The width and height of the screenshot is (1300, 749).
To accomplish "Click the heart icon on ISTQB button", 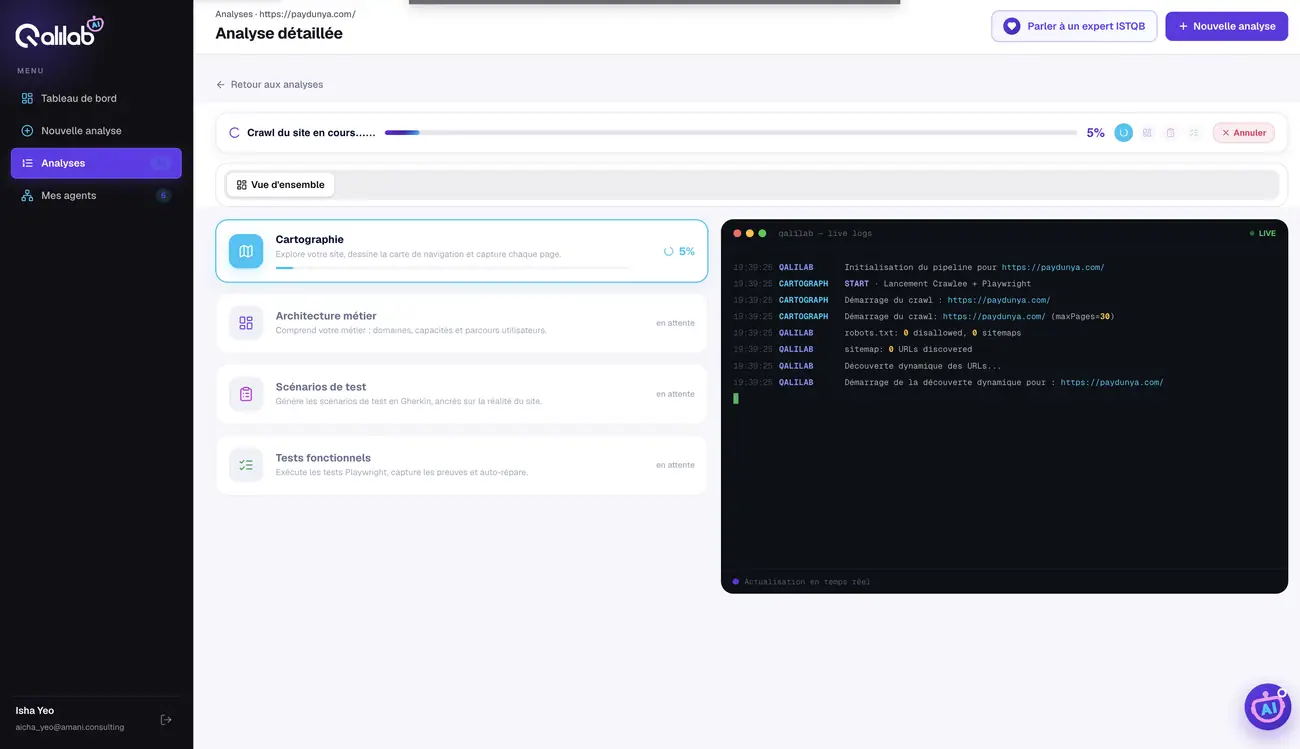I will 1012,26.
